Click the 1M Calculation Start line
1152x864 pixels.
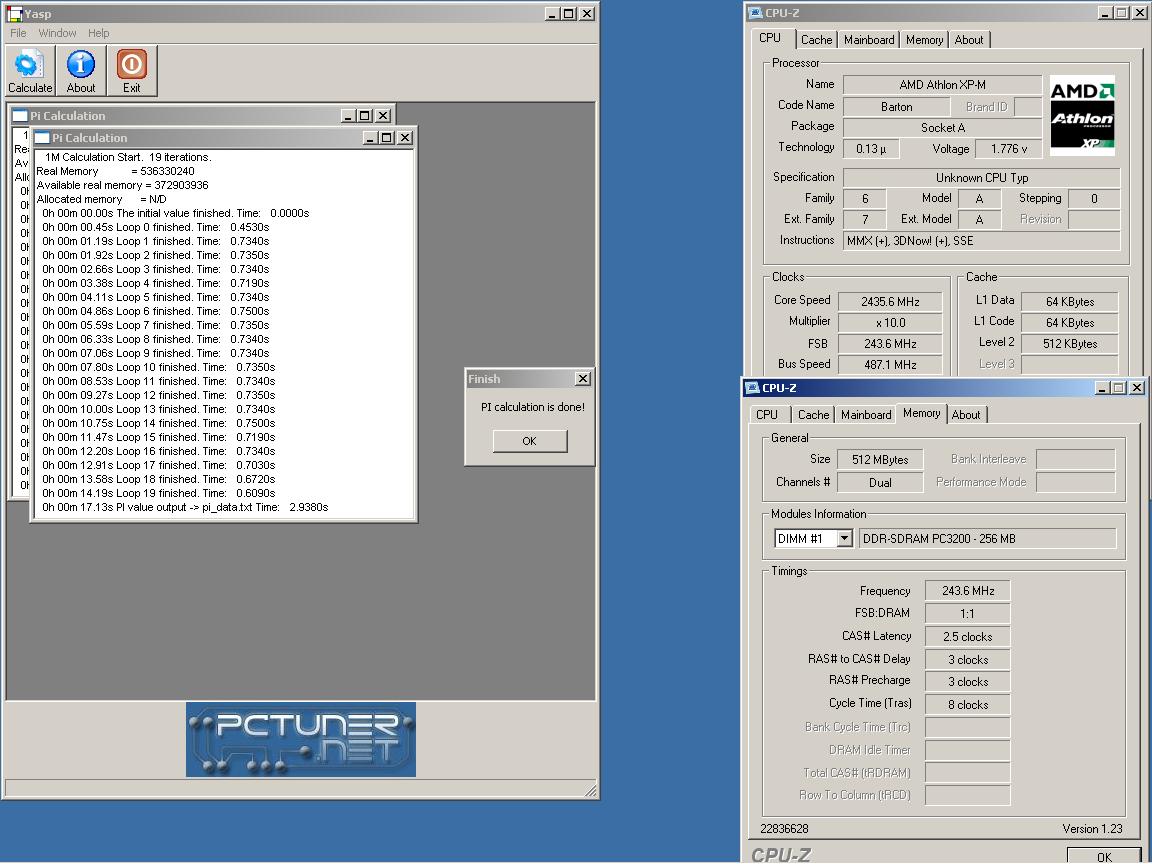pos(128,157)
